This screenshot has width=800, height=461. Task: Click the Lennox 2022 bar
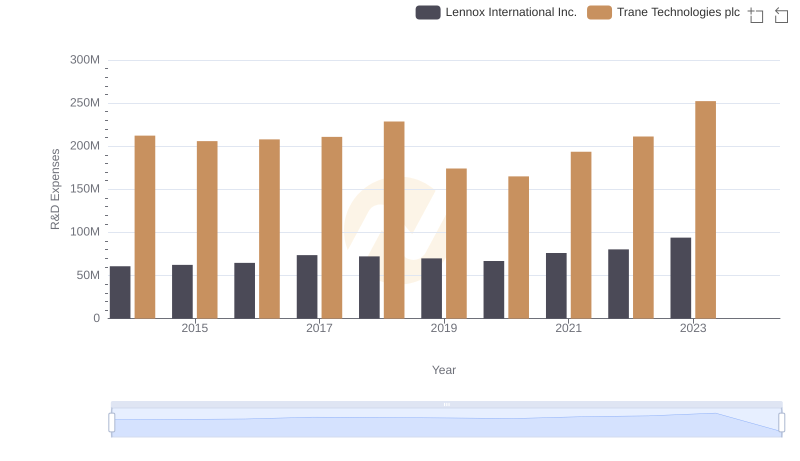[618, 284]
